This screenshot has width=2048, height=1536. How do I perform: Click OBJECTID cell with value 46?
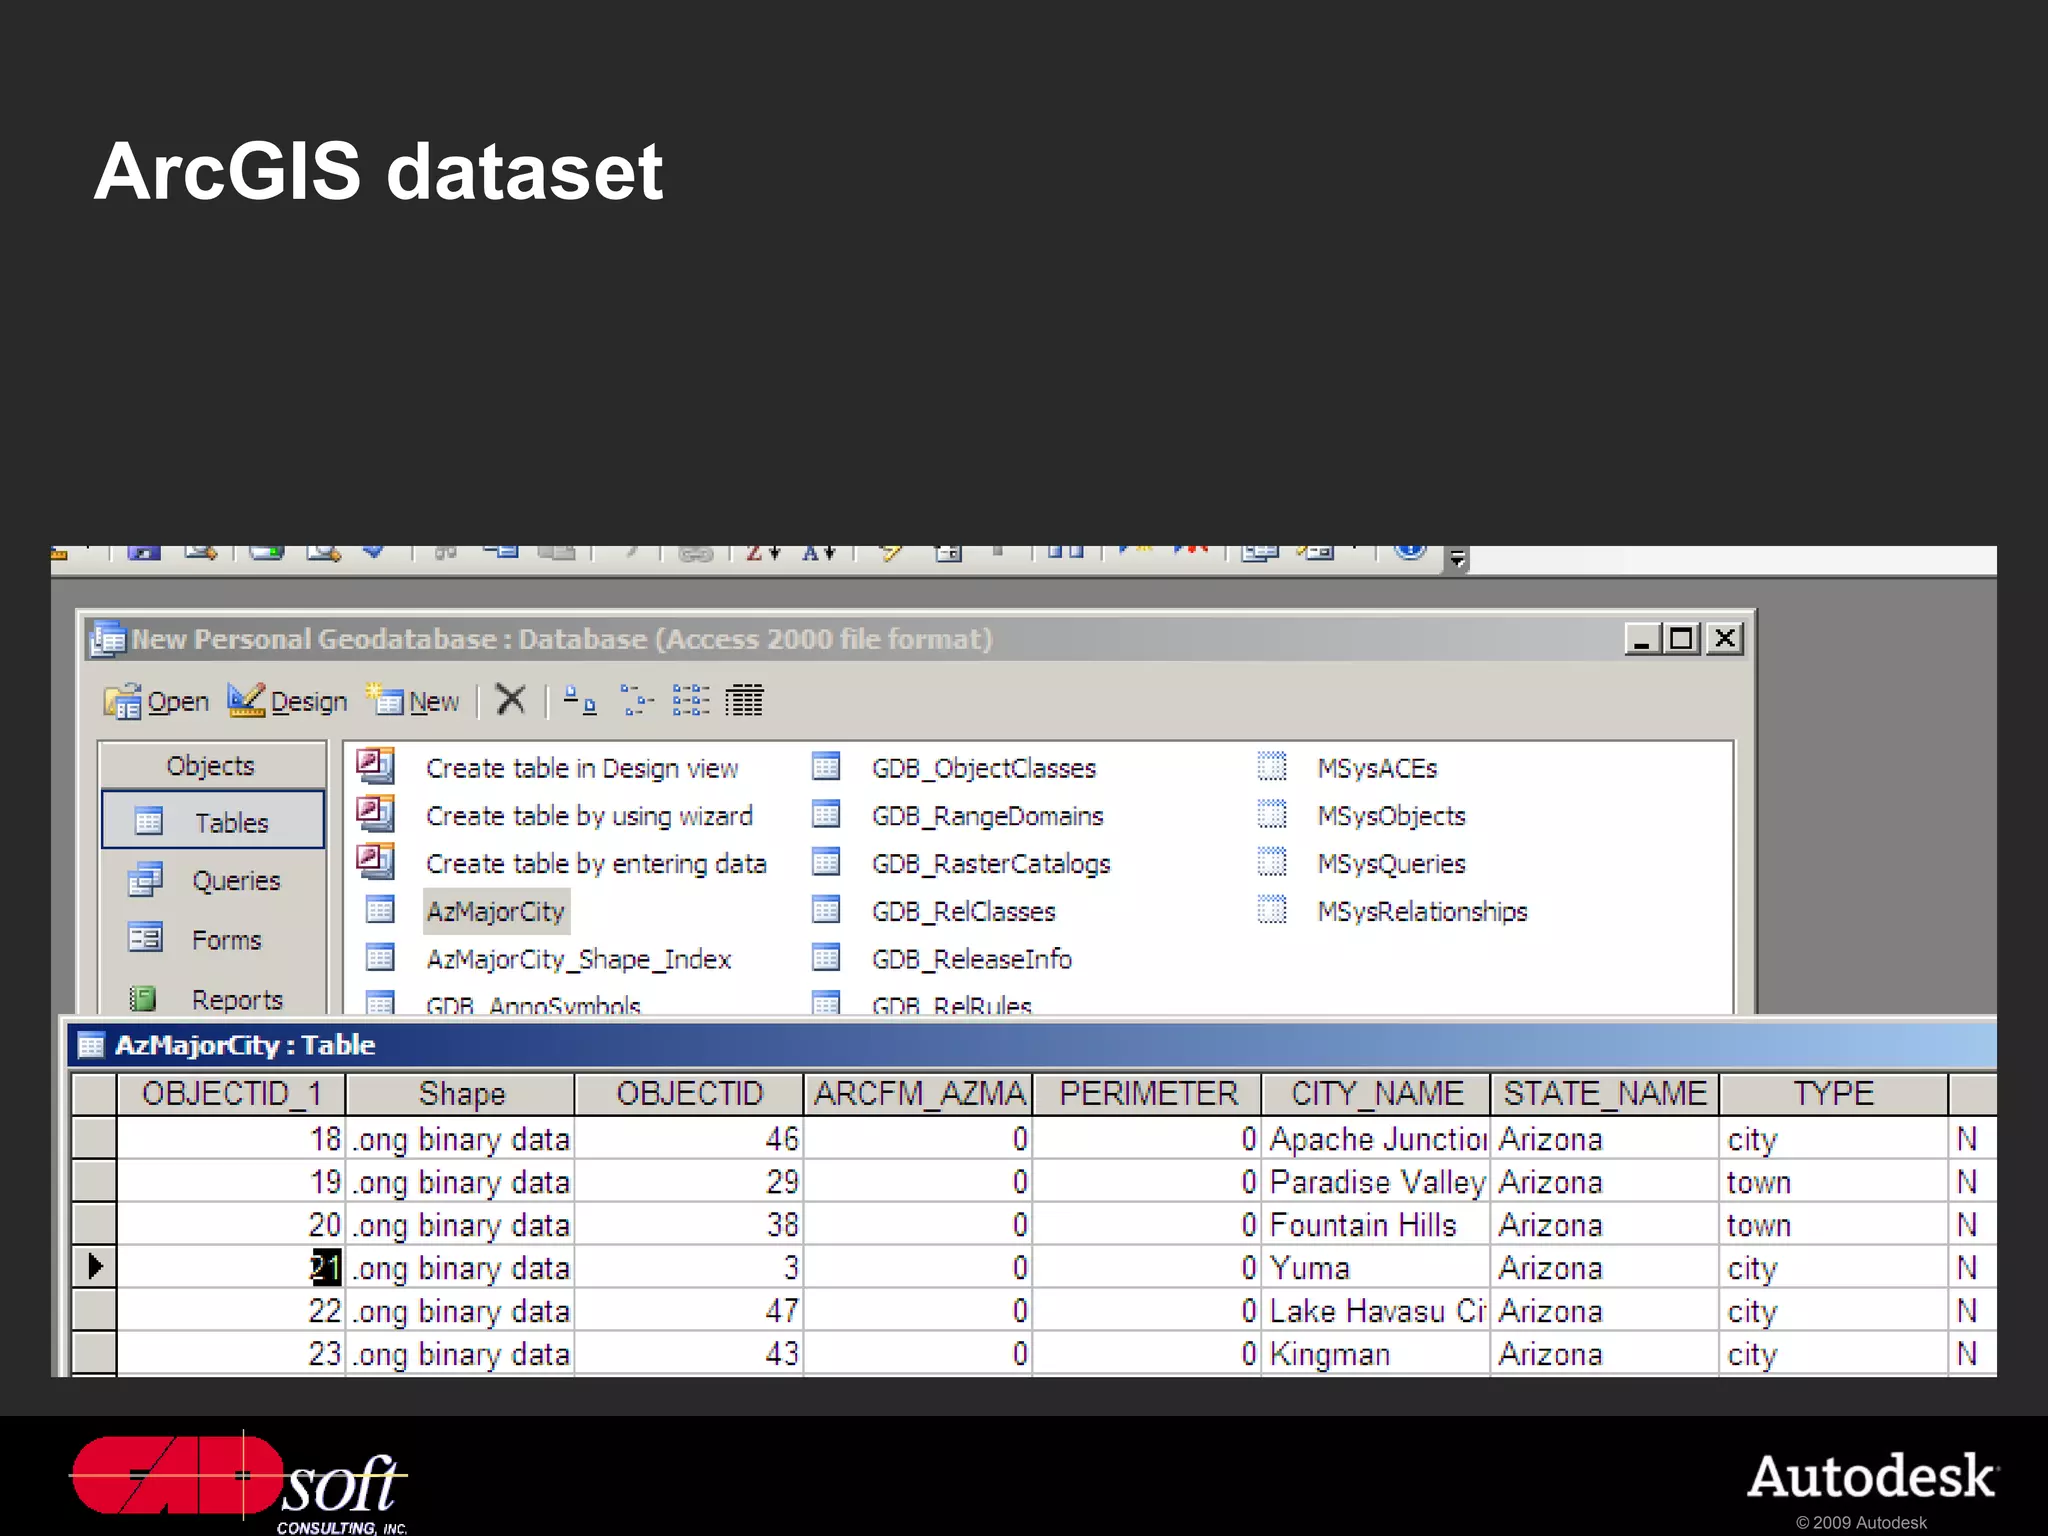click(x=690, y=1139)
